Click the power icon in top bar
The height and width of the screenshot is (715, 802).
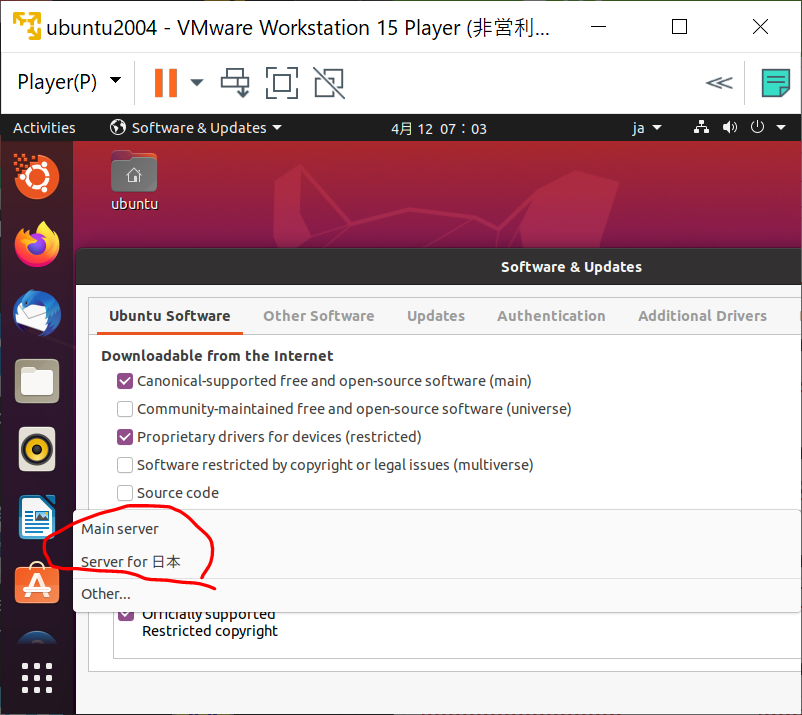pos(758,127)
